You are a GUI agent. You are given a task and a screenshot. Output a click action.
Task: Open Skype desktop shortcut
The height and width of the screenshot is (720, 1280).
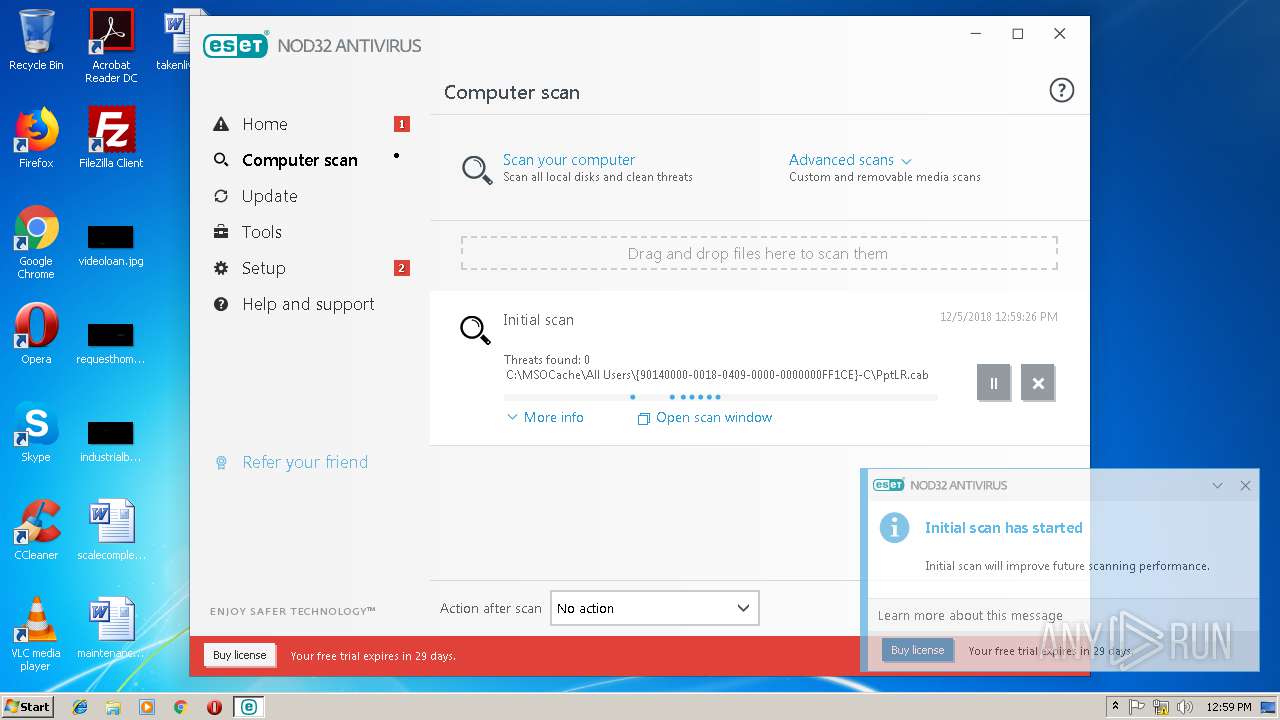[36, 433]
